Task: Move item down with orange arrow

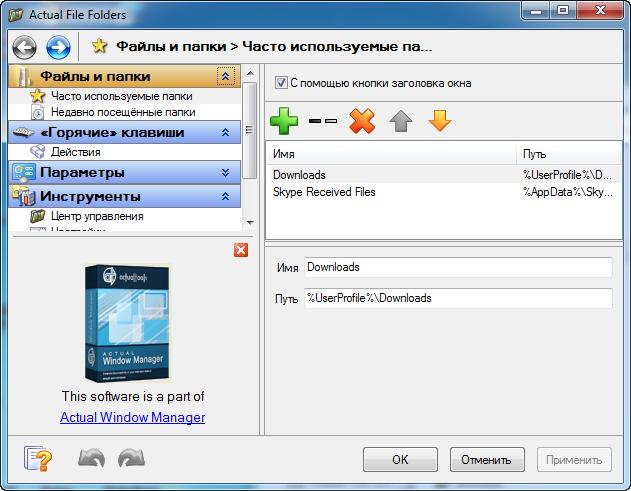Action: [439, 121]
